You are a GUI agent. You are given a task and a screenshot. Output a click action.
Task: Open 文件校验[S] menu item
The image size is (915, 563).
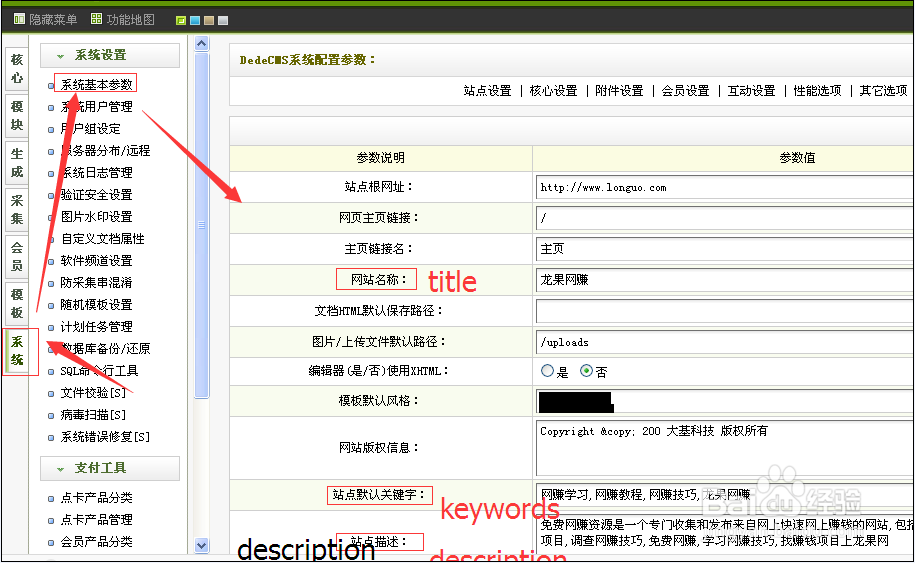93,393
